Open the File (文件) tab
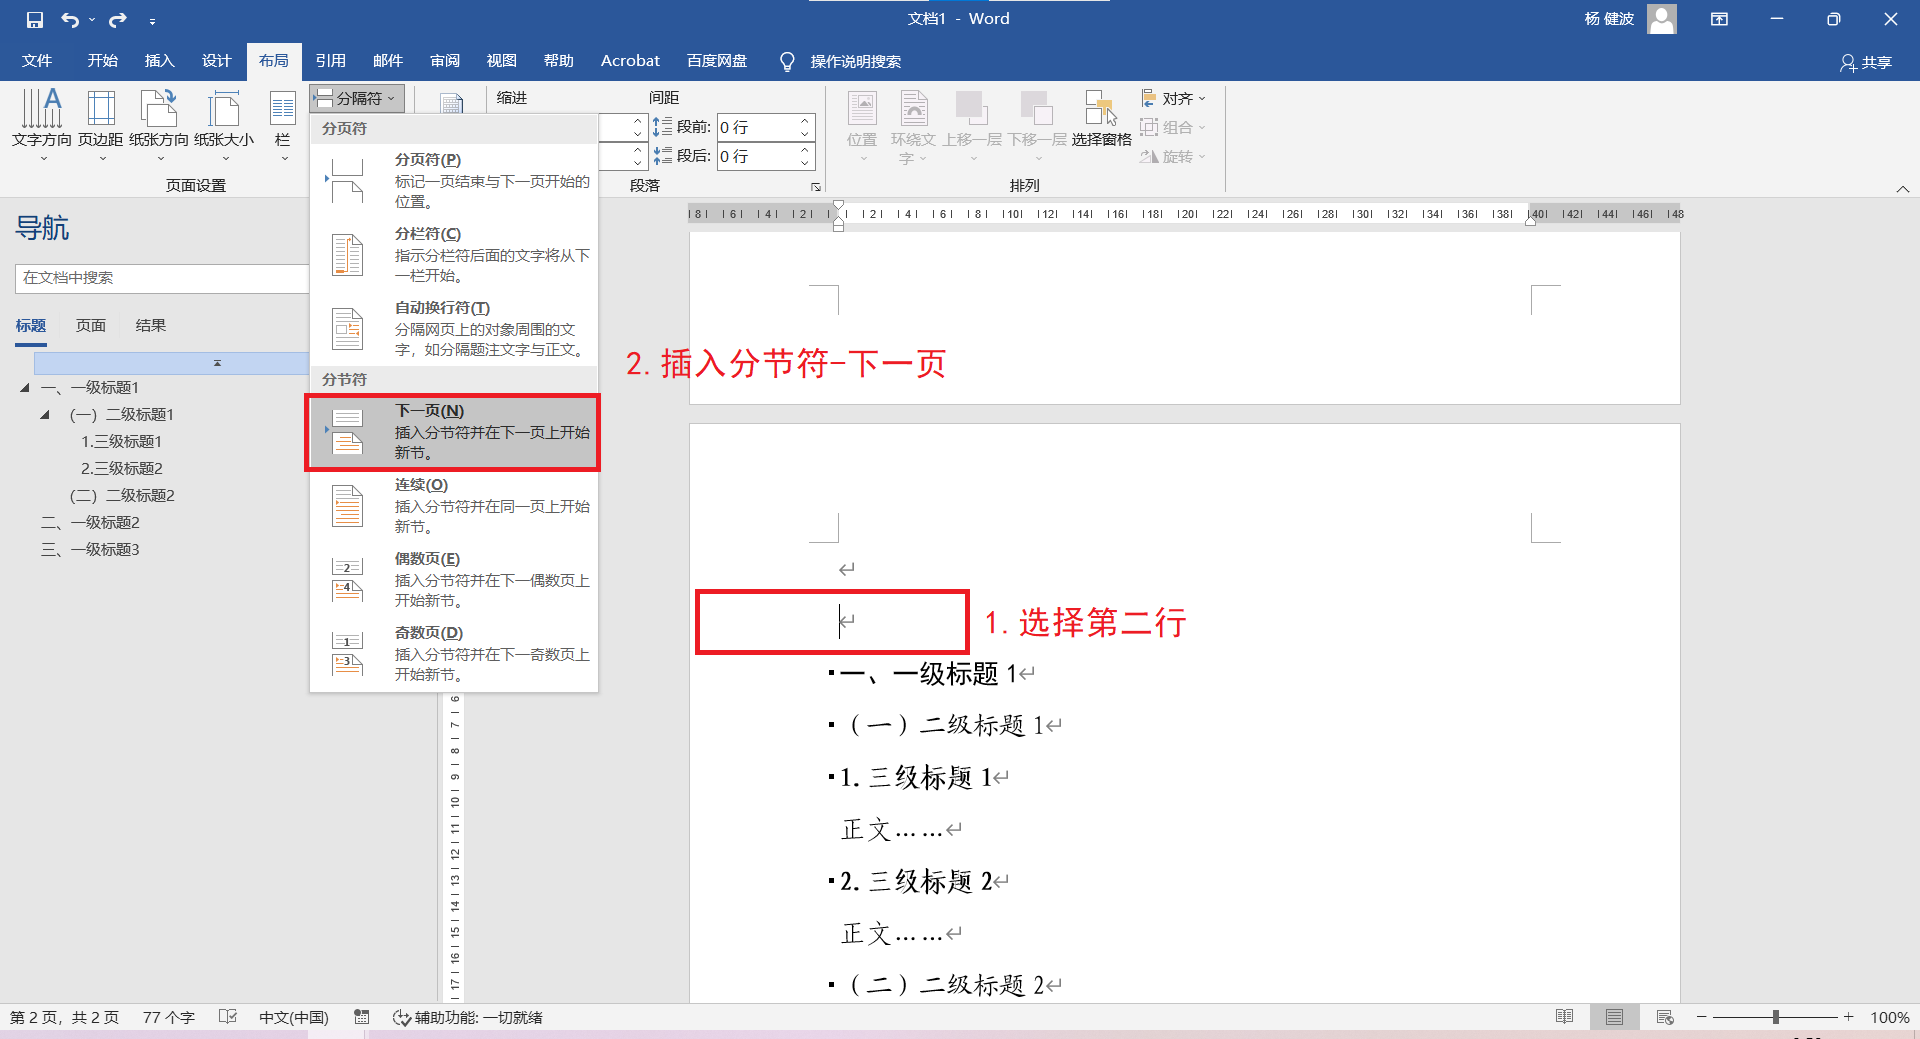1920x1039 pixels. (x=37, y=61)
